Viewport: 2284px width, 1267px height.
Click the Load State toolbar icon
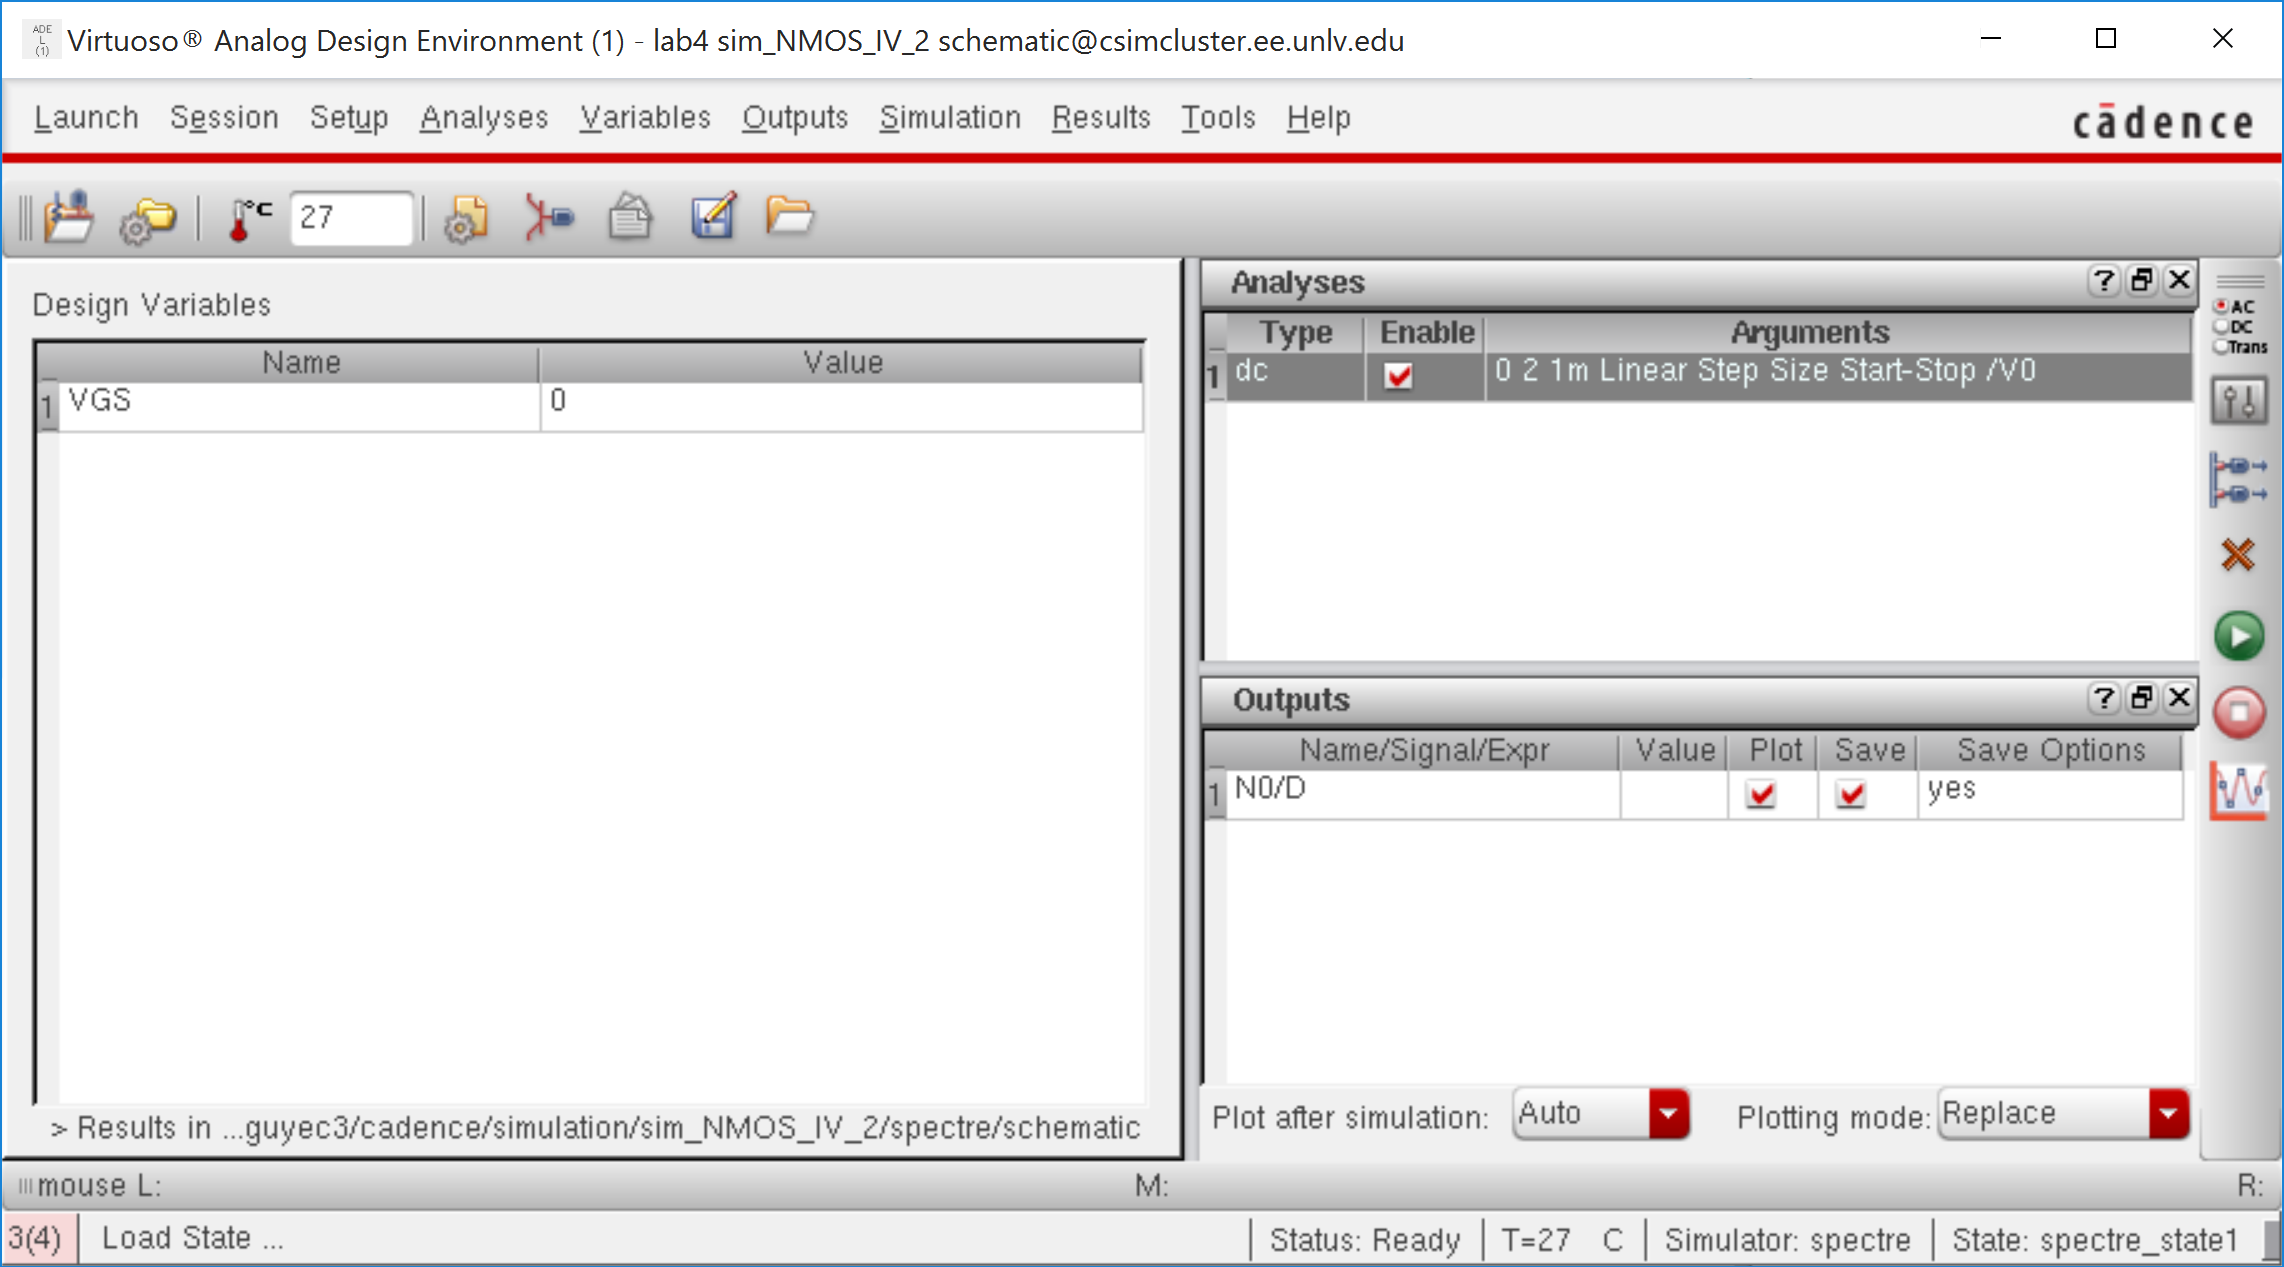[68, 217]
